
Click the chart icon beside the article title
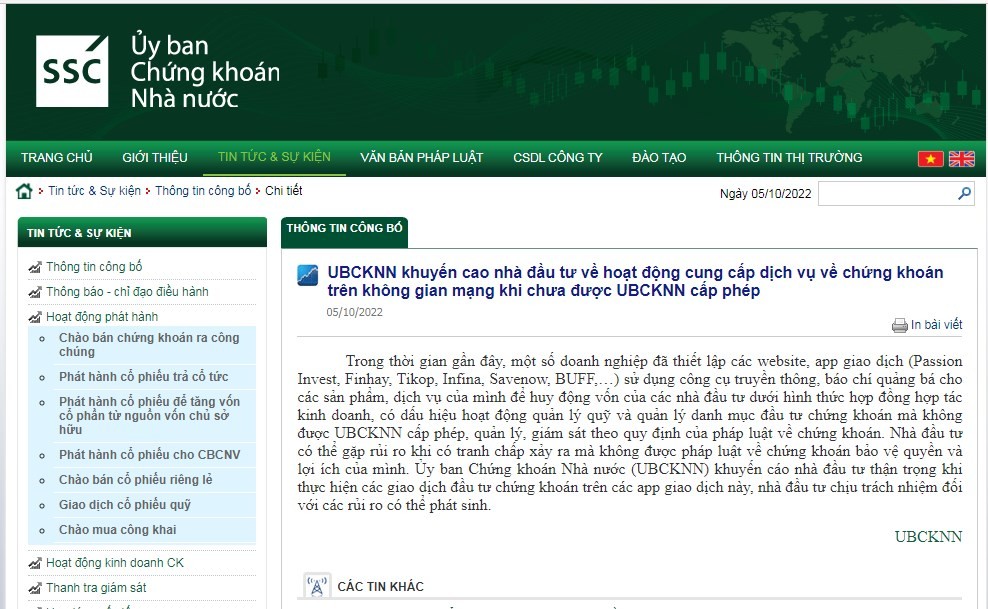(x=307, y=275)
